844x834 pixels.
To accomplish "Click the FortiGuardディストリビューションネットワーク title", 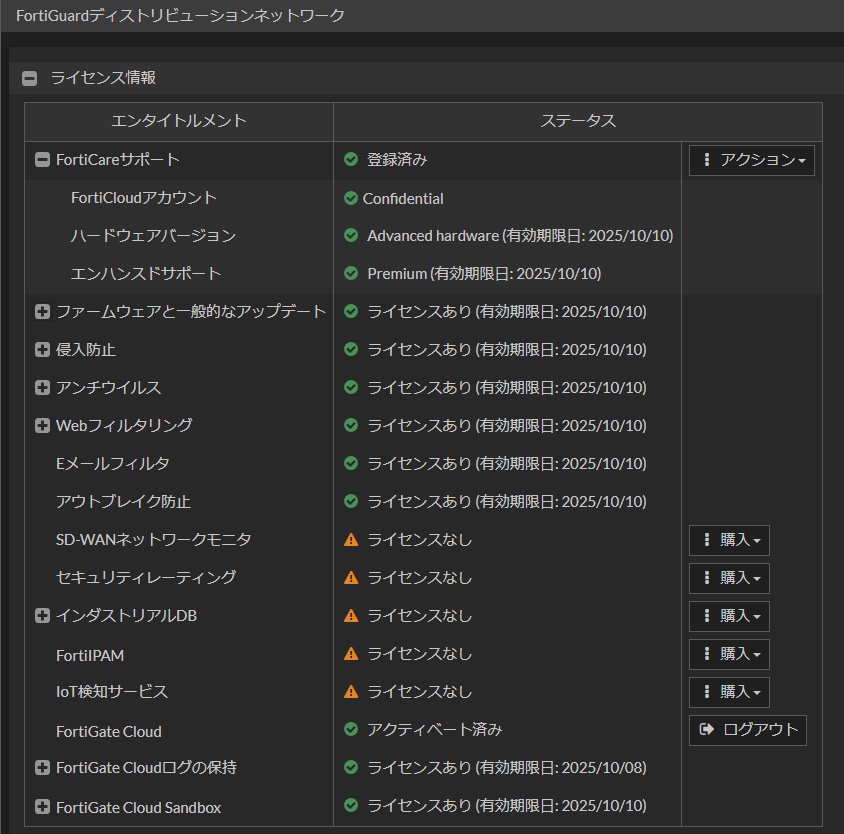I will click(180, 16).
